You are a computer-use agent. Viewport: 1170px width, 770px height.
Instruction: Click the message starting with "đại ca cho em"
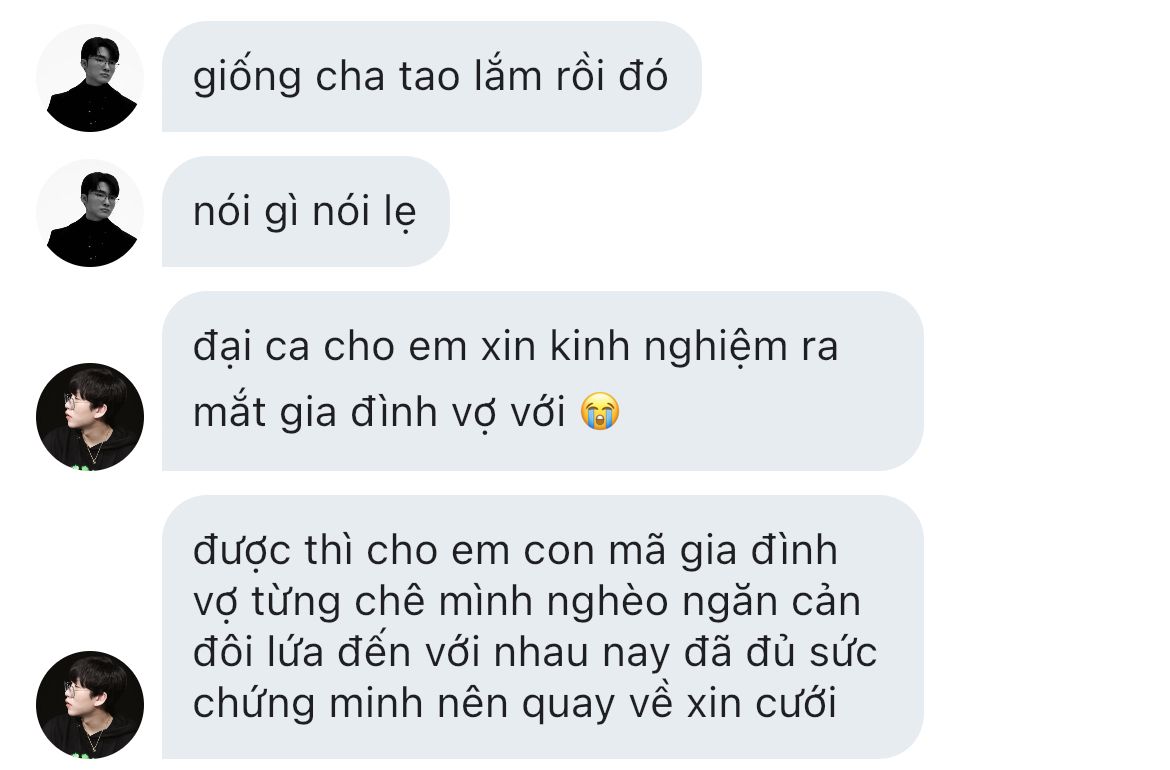542,381
